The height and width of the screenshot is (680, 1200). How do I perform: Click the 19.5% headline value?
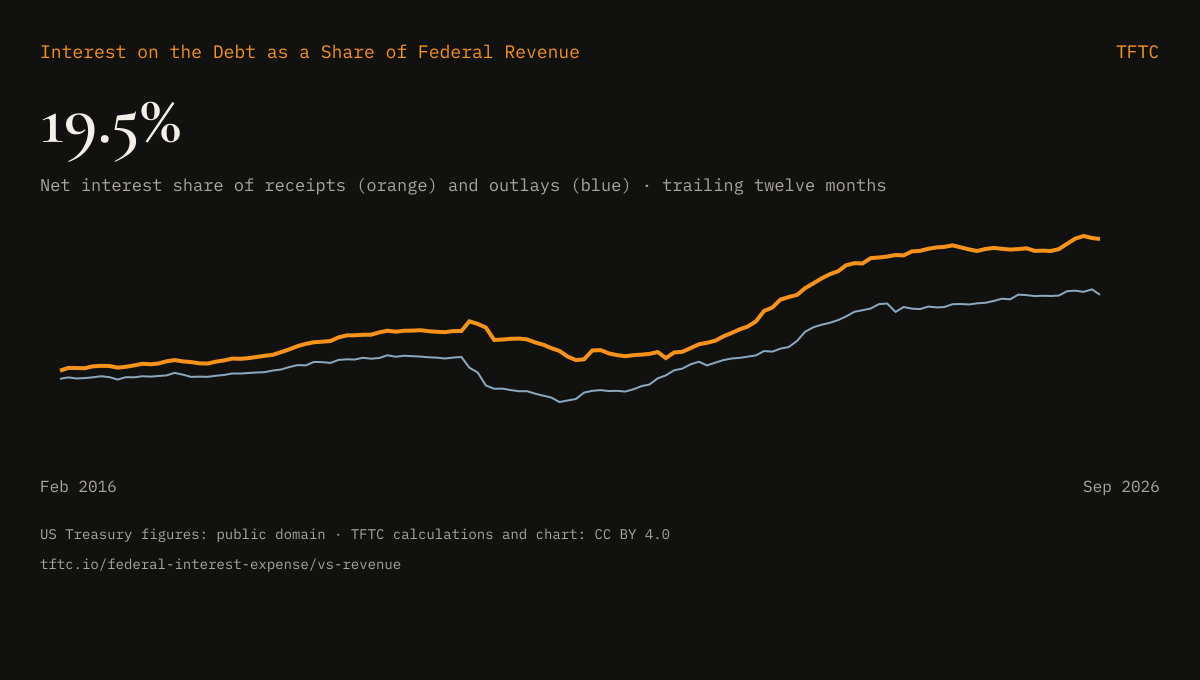click(110, 129)
